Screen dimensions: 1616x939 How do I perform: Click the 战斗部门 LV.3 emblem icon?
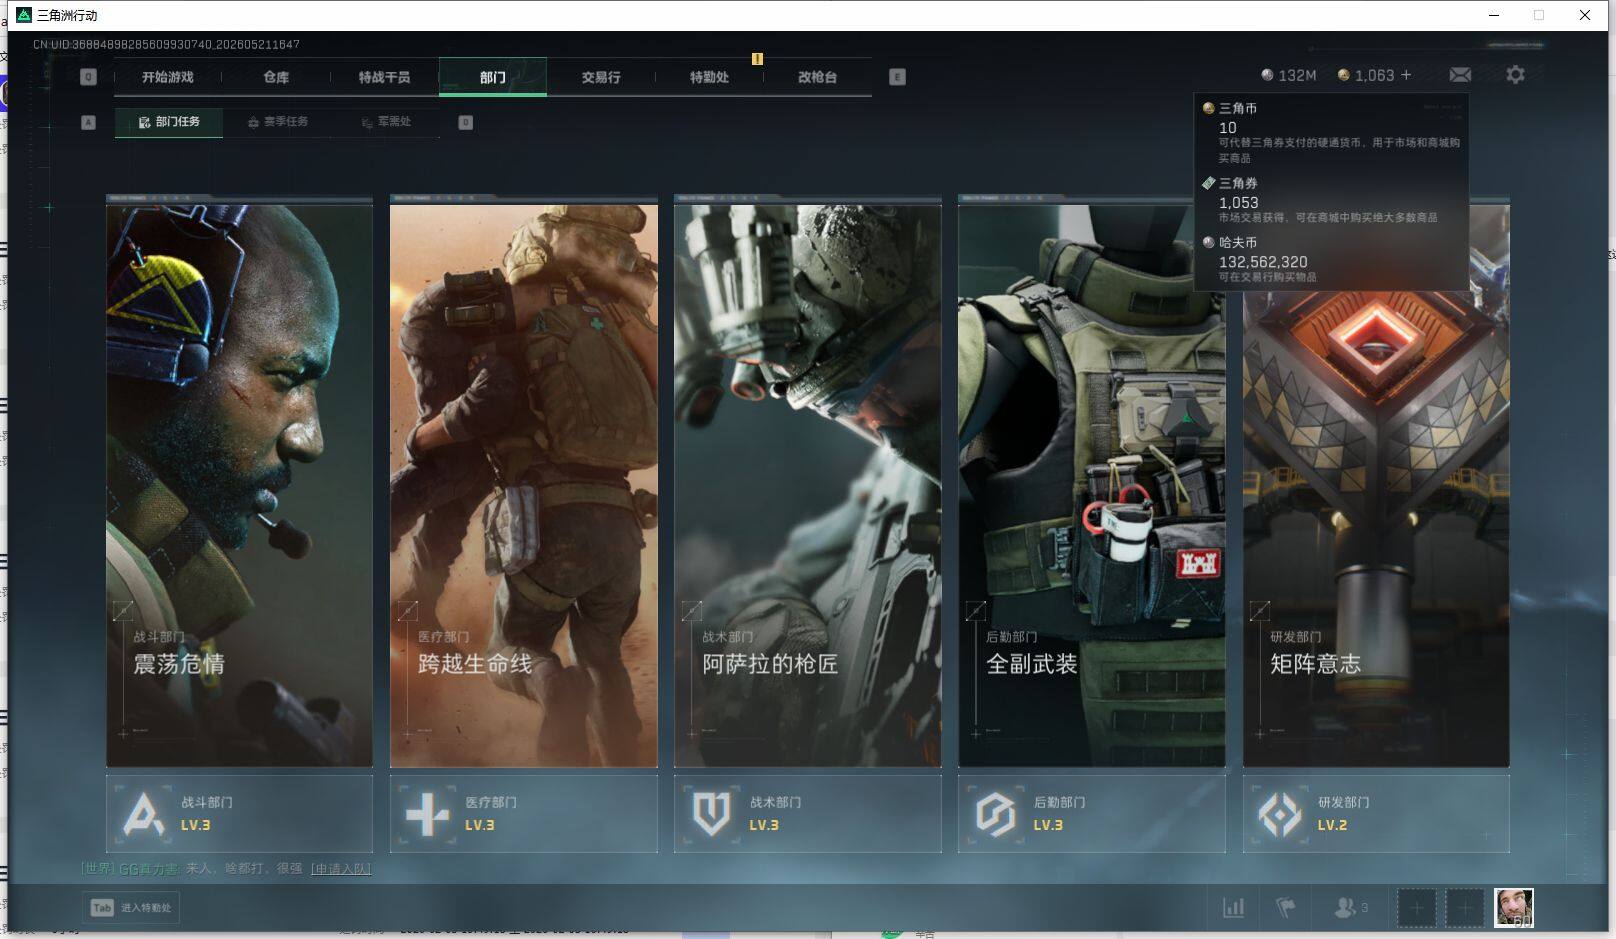[x=143, y=814]
